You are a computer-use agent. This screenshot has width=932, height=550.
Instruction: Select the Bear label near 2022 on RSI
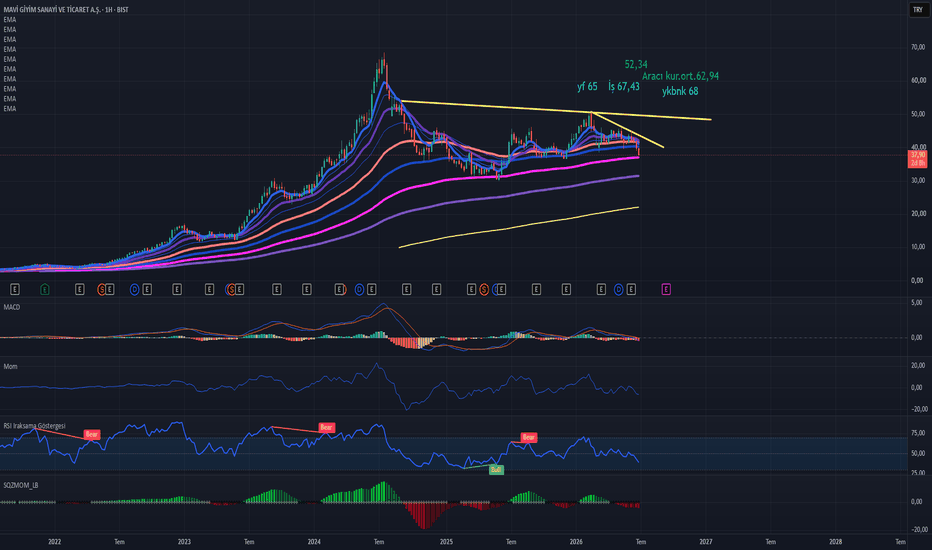[x=92, y=435]
